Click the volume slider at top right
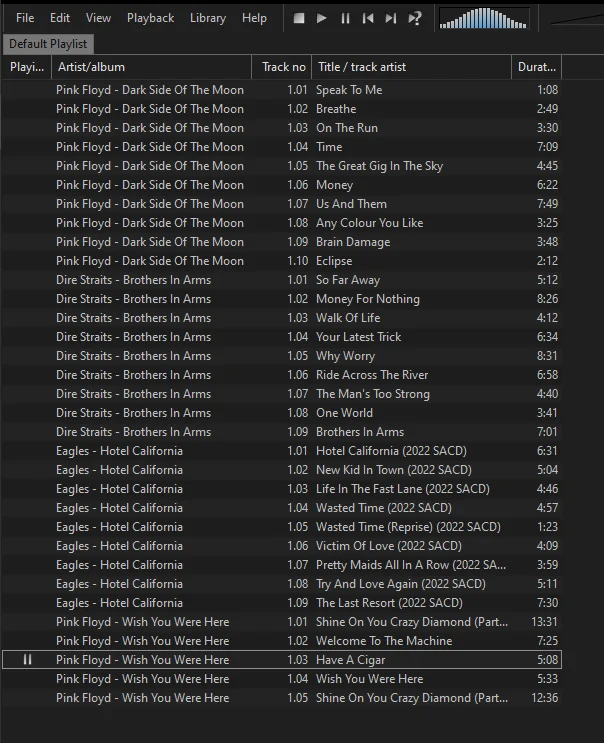The width and height of the screenshot is (604, 743). pos(577,18)
